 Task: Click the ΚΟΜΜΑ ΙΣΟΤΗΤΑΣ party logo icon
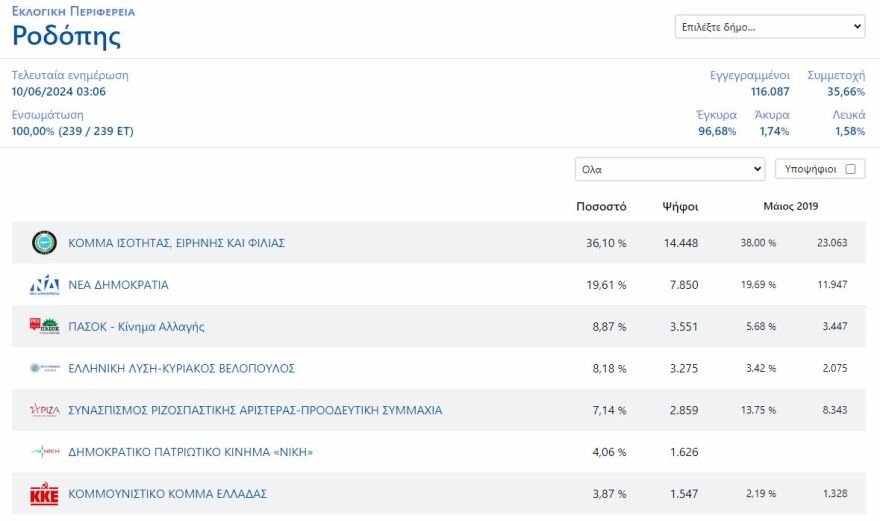44,243
